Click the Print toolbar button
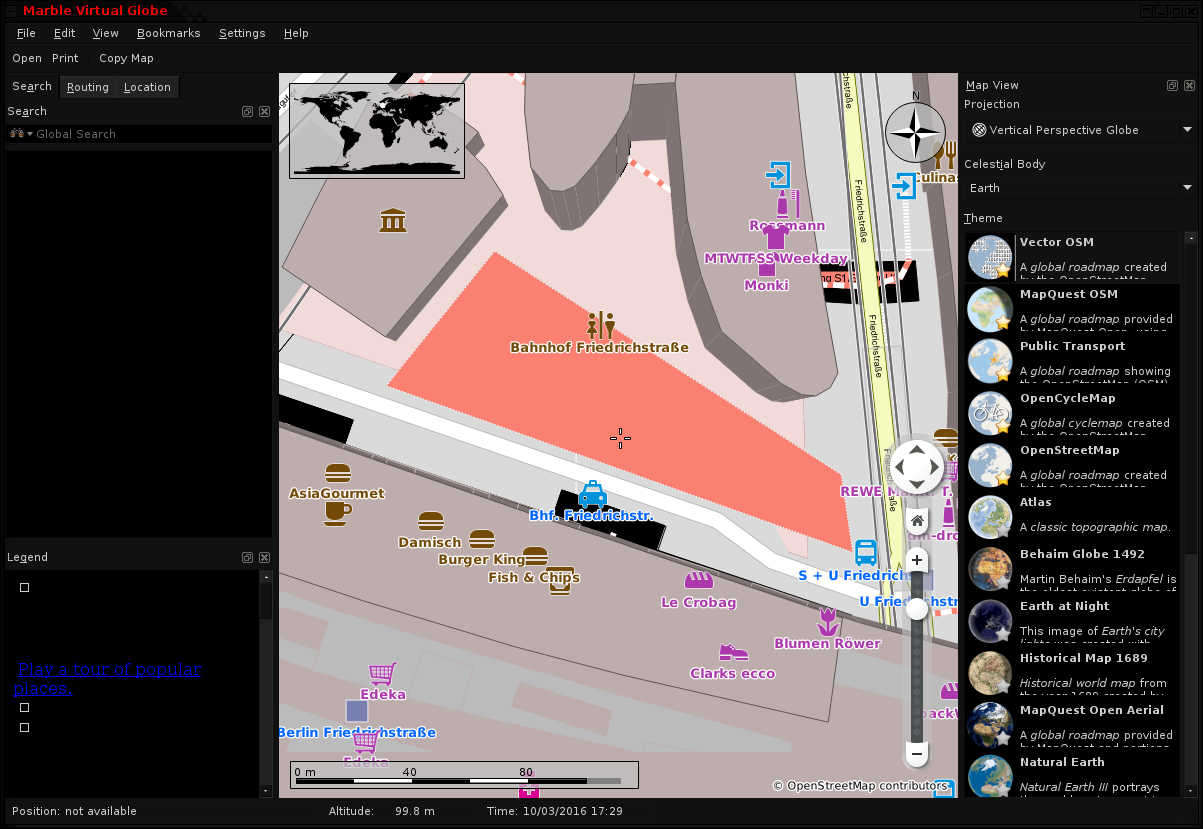Screen dimensions: 1203x829 coord(65,58)
